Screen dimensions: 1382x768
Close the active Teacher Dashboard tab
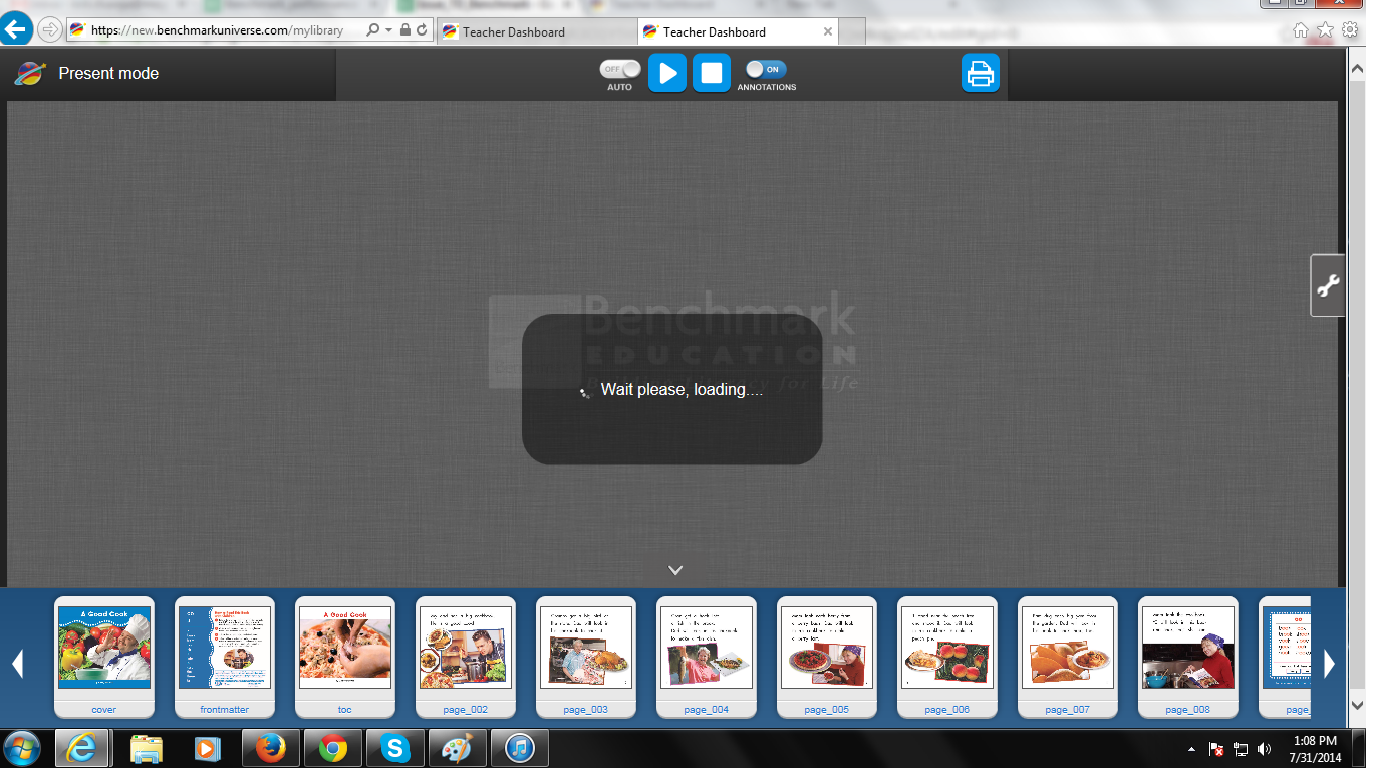828,31
